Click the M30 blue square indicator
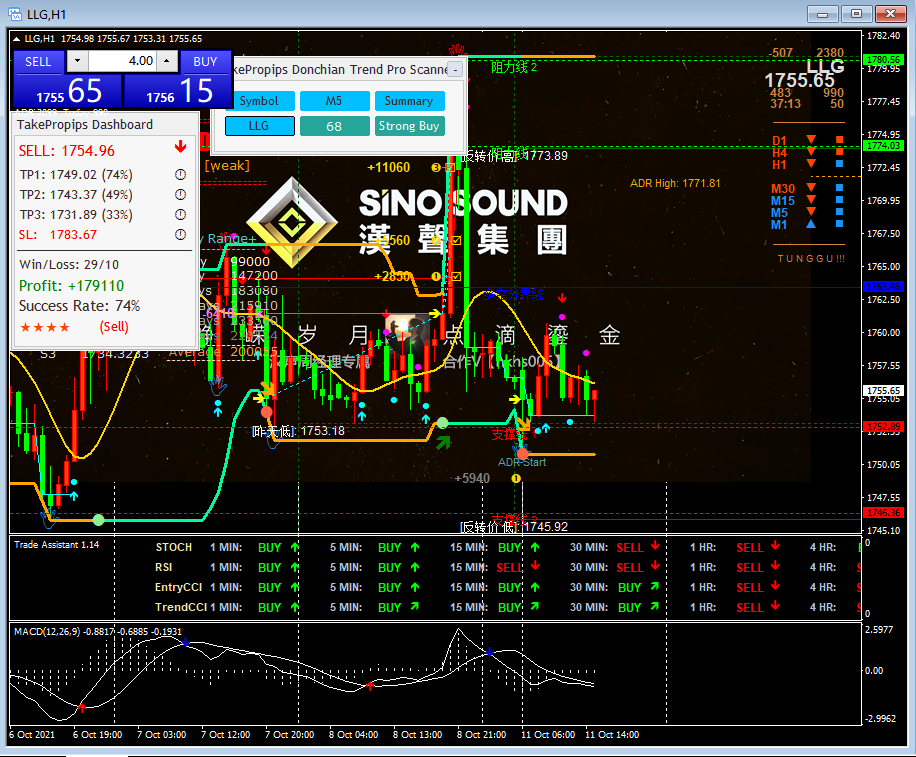Image resolution: width=916 pixels, height=757 pixels. (x=839, y=188)
